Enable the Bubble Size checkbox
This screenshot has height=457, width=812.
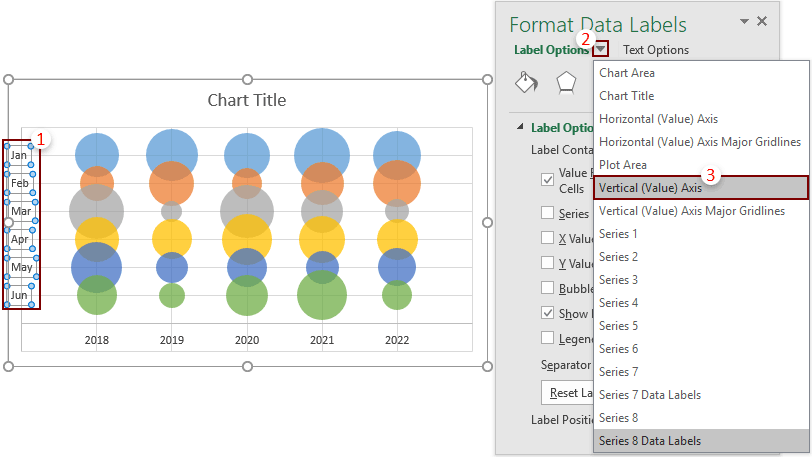[547, 288]
